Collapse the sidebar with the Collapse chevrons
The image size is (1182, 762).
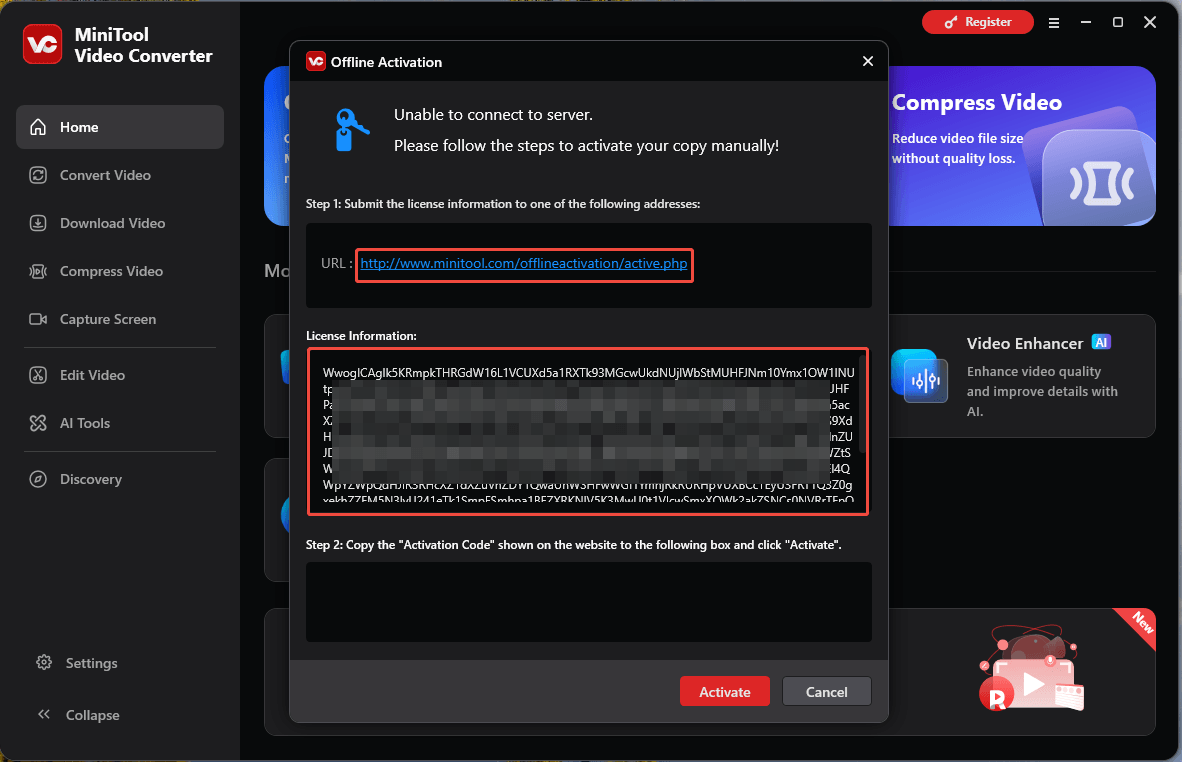[44, 715]
